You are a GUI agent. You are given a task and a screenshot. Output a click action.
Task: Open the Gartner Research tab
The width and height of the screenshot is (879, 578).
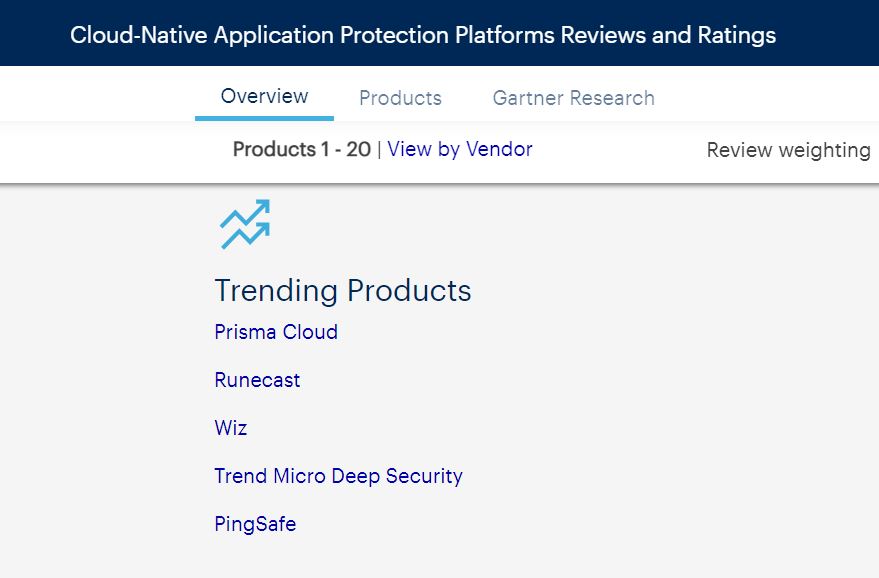pyautogui.click(x=573, y=98)
